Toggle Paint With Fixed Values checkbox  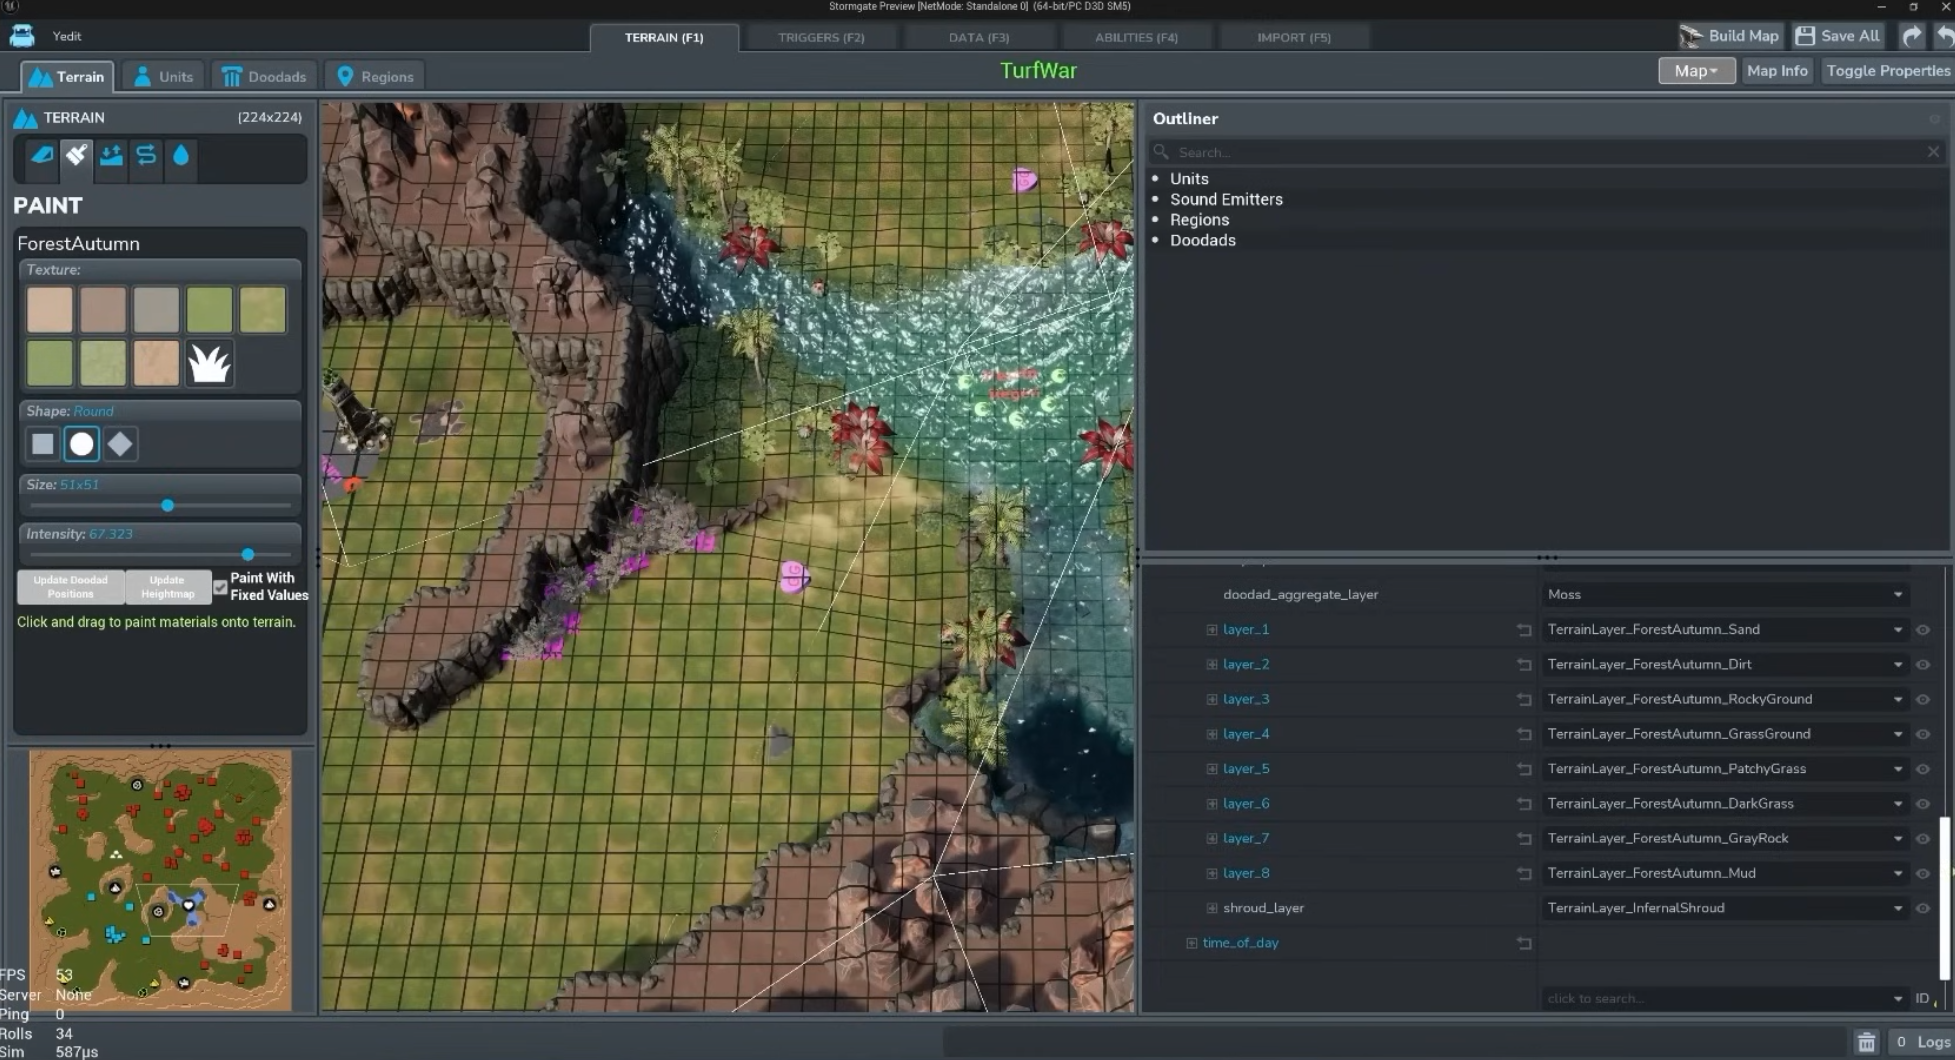click(220, 587)
